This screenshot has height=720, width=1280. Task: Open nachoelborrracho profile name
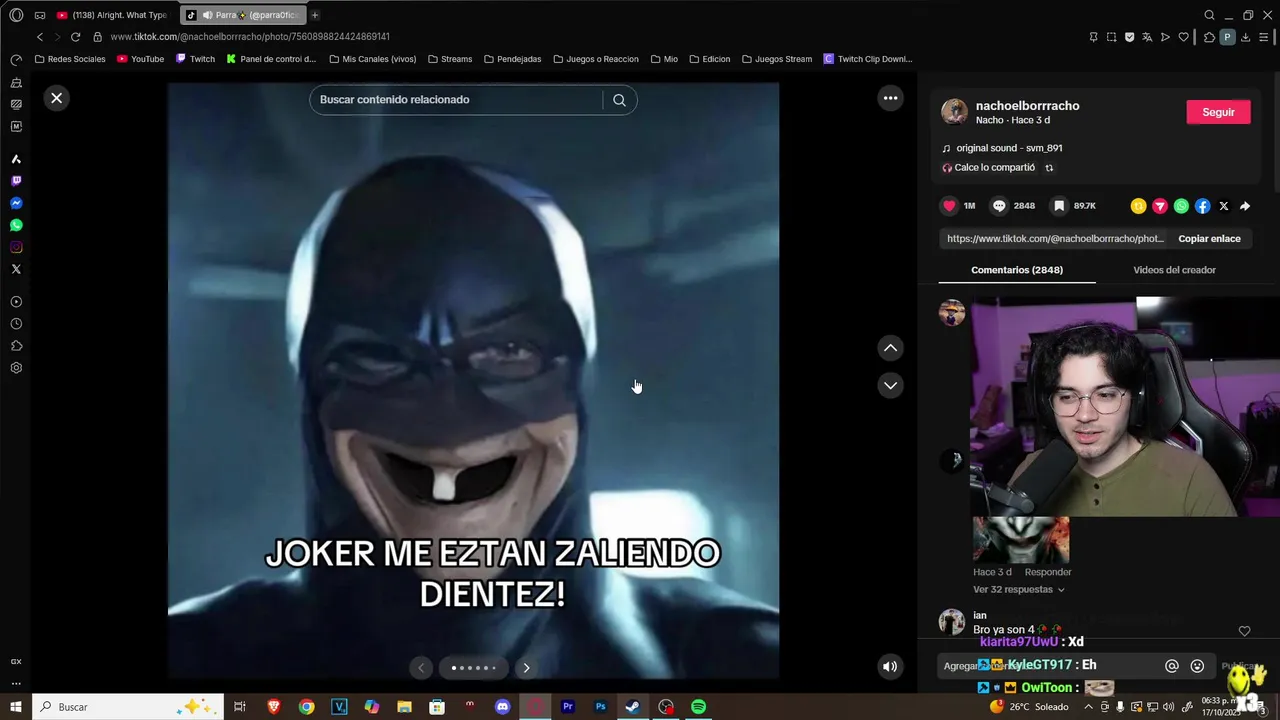[x=1027, y=106]
